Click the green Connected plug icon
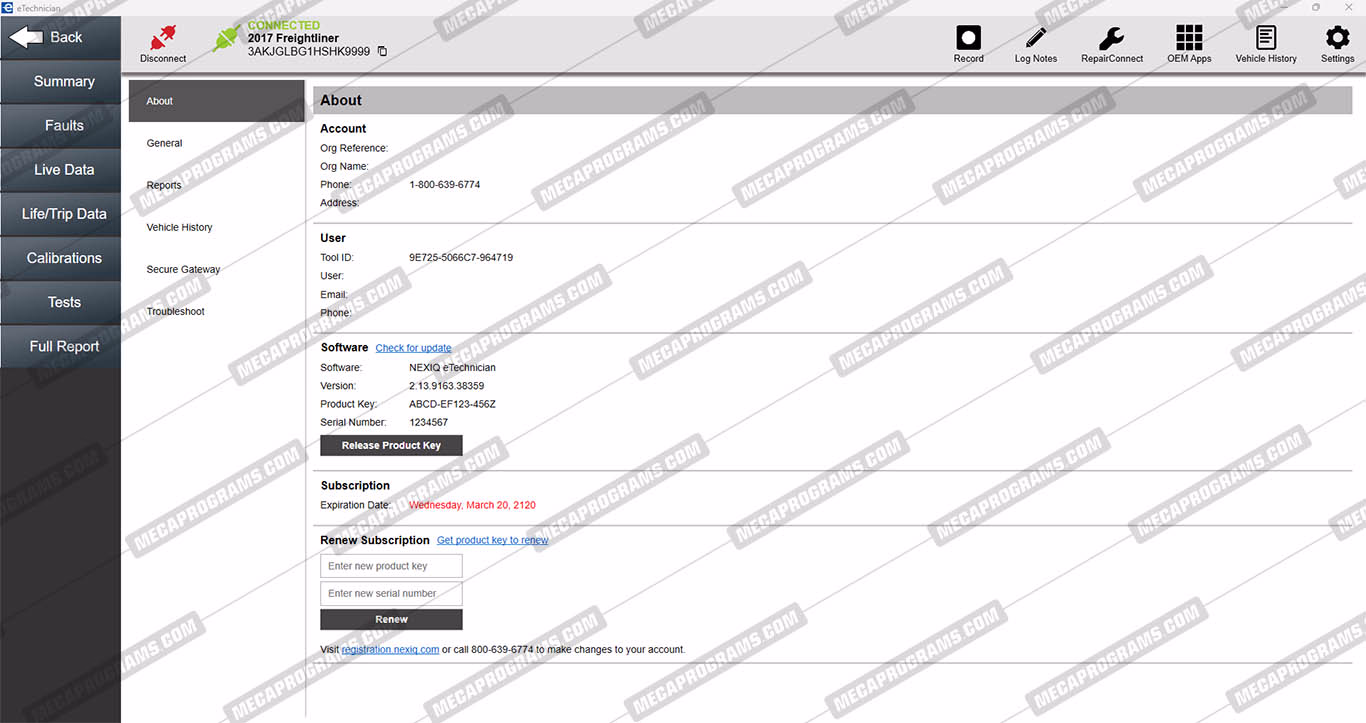The height and width of the screenshot is (723, 1366). (228, 38)
